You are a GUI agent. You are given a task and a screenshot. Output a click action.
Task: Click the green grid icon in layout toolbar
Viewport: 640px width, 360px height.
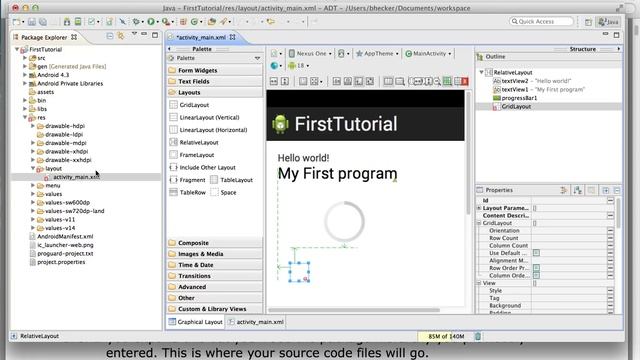pyautogui.click(x=447, y=81)
